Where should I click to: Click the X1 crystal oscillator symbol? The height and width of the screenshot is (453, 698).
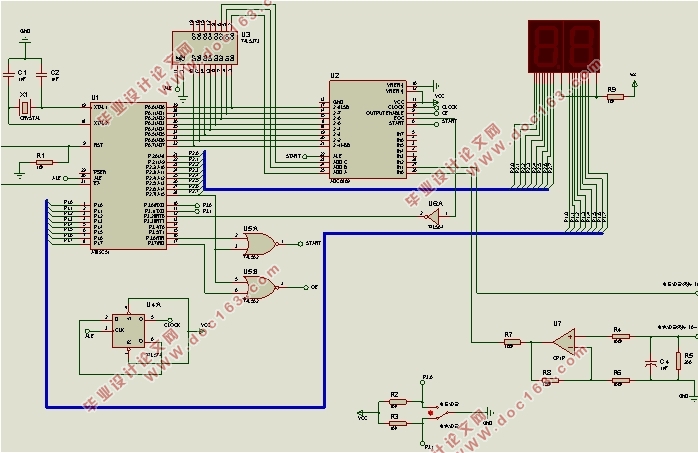(25, 107)
